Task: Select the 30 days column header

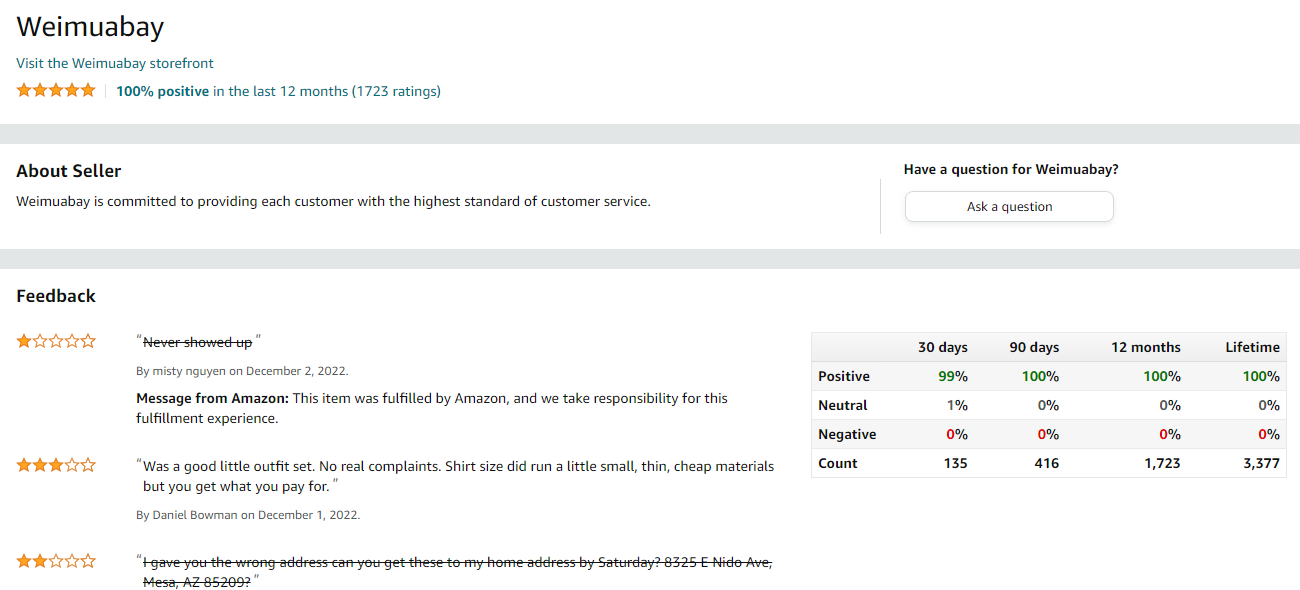Action: pos(942,347)
